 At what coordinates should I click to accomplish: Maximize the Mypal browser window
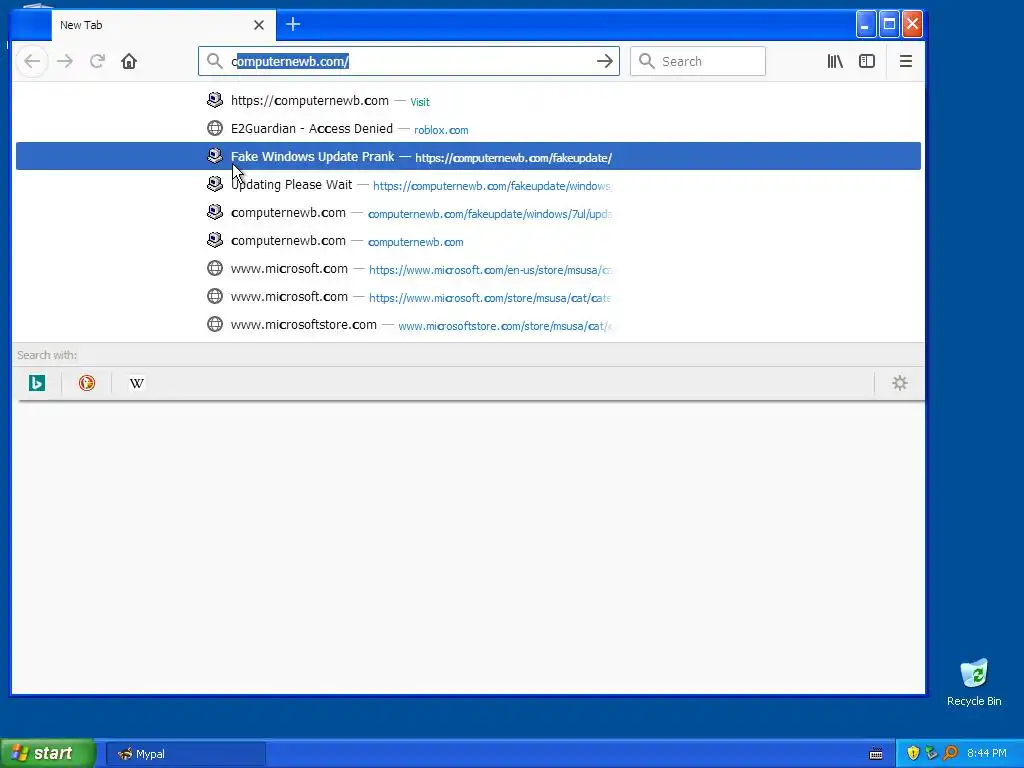coord(889,25)
